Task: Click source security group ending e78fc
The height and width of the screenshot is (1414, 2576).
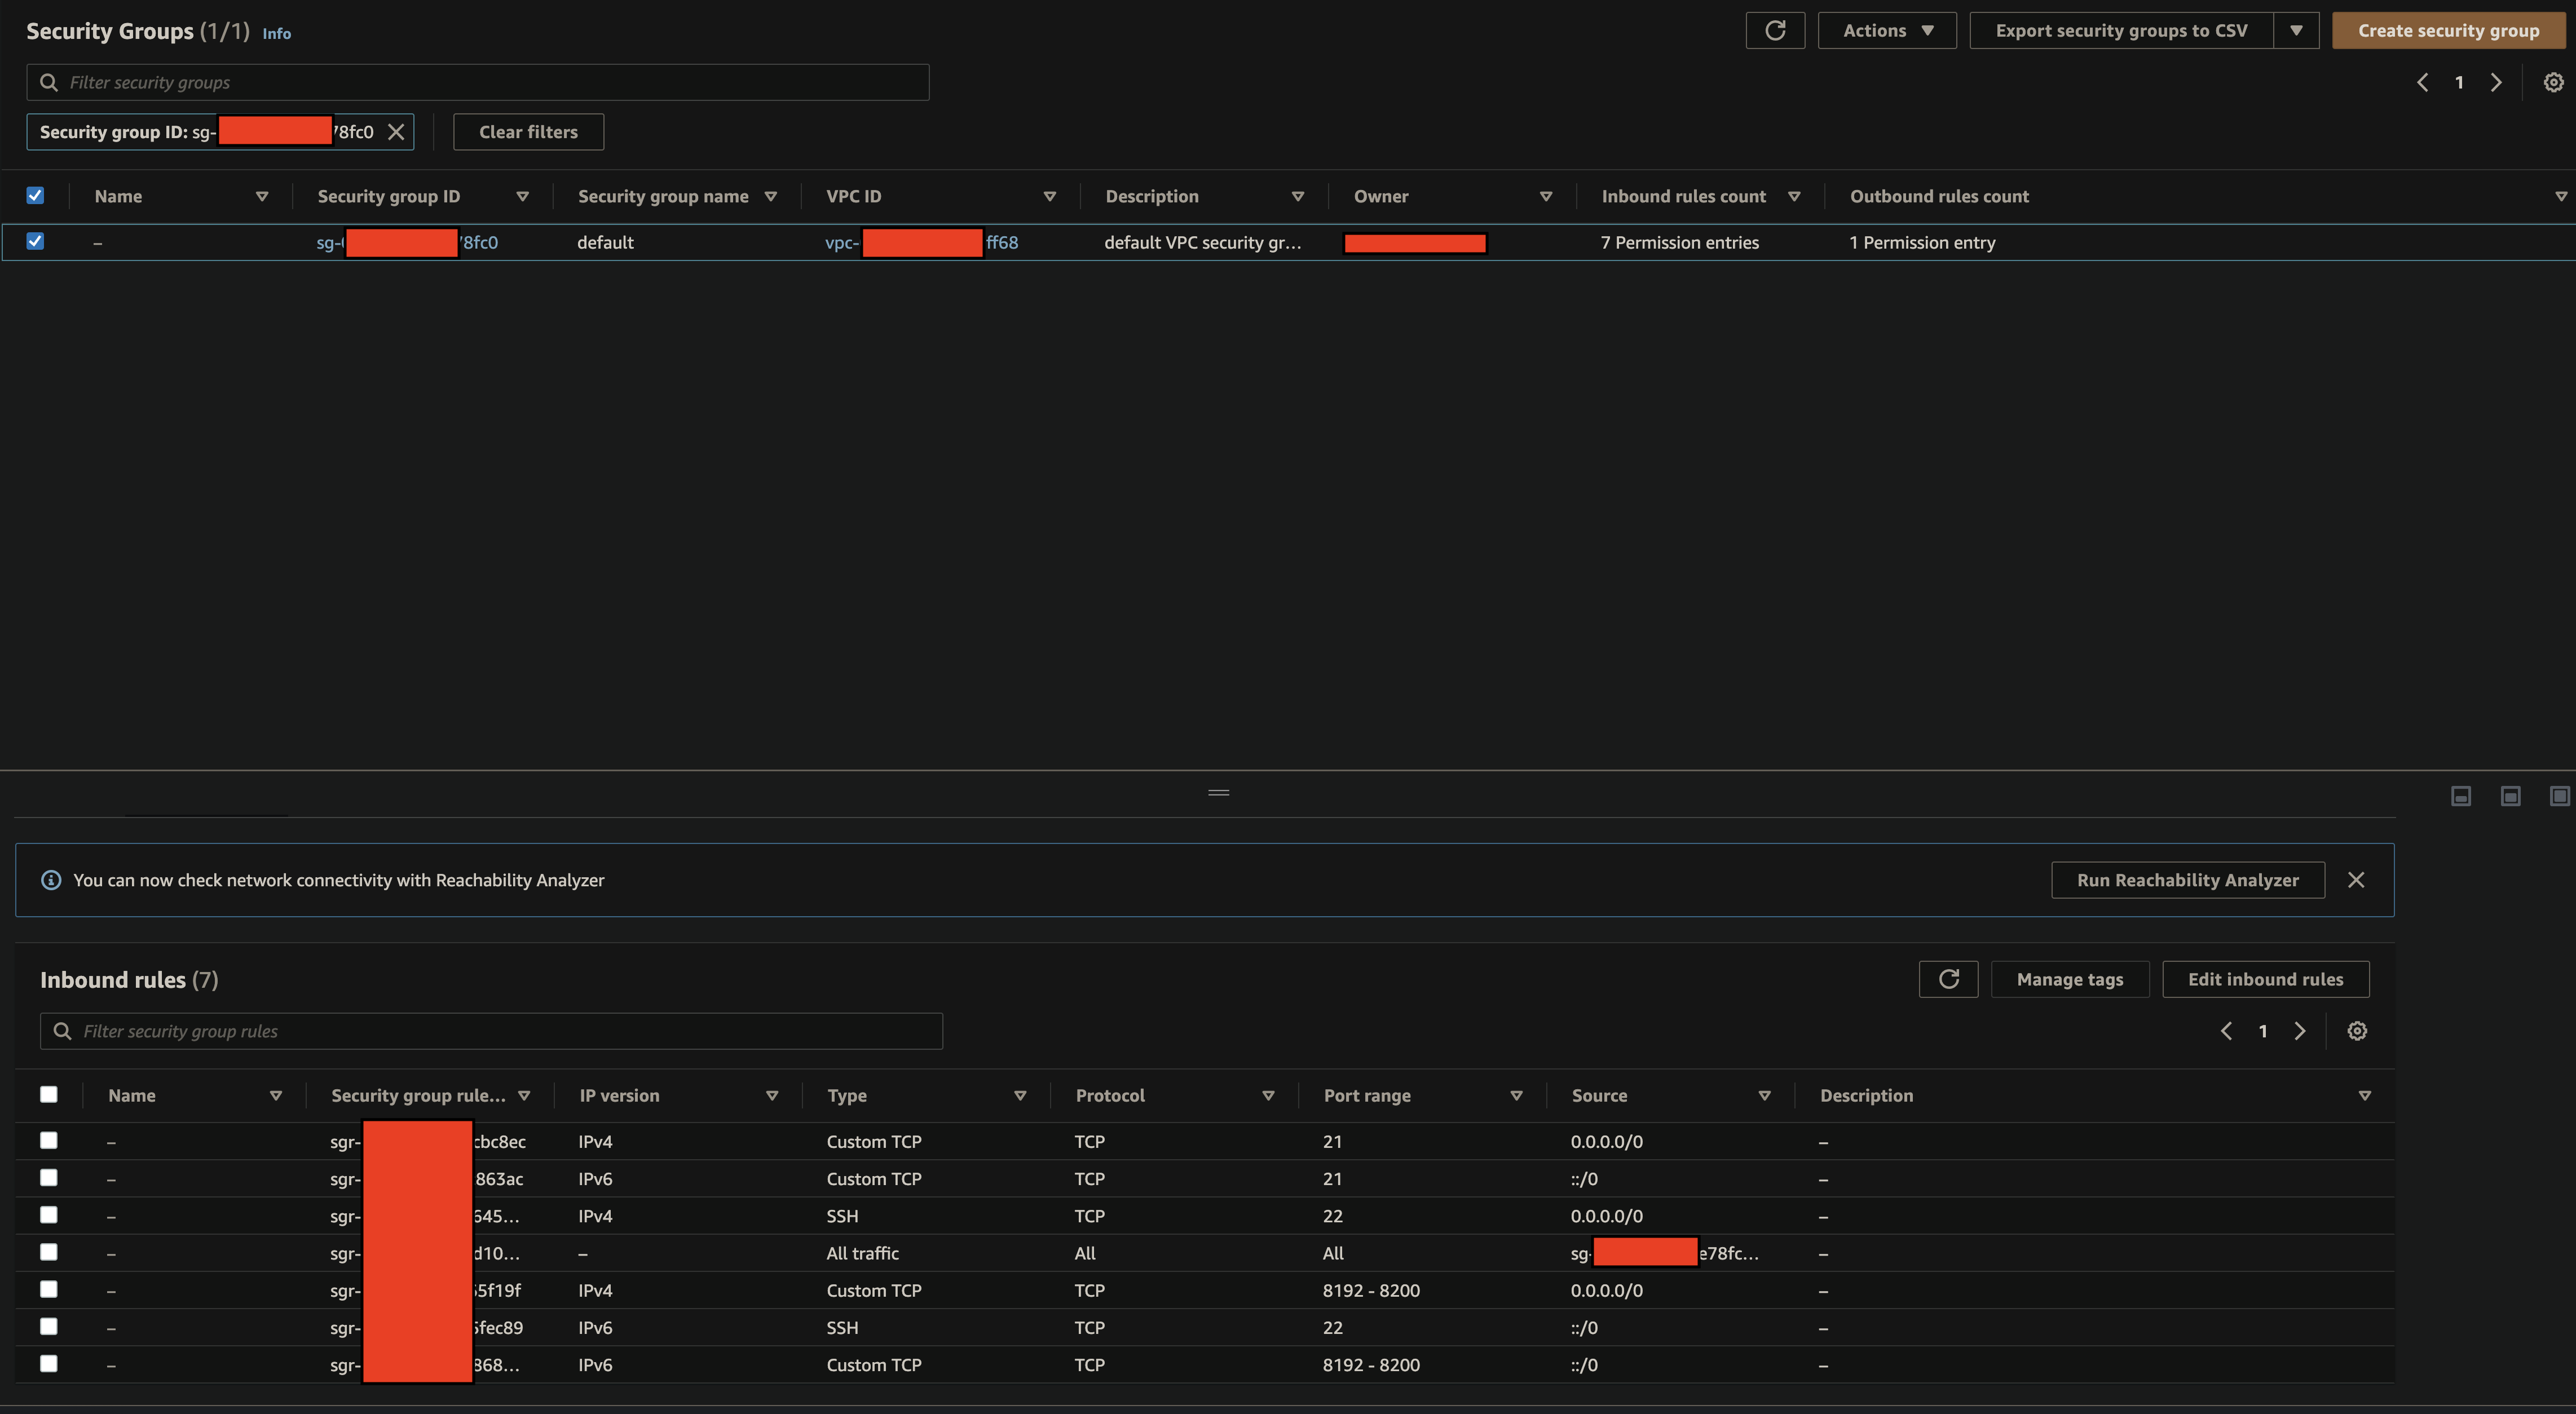Action: 1664,1253
